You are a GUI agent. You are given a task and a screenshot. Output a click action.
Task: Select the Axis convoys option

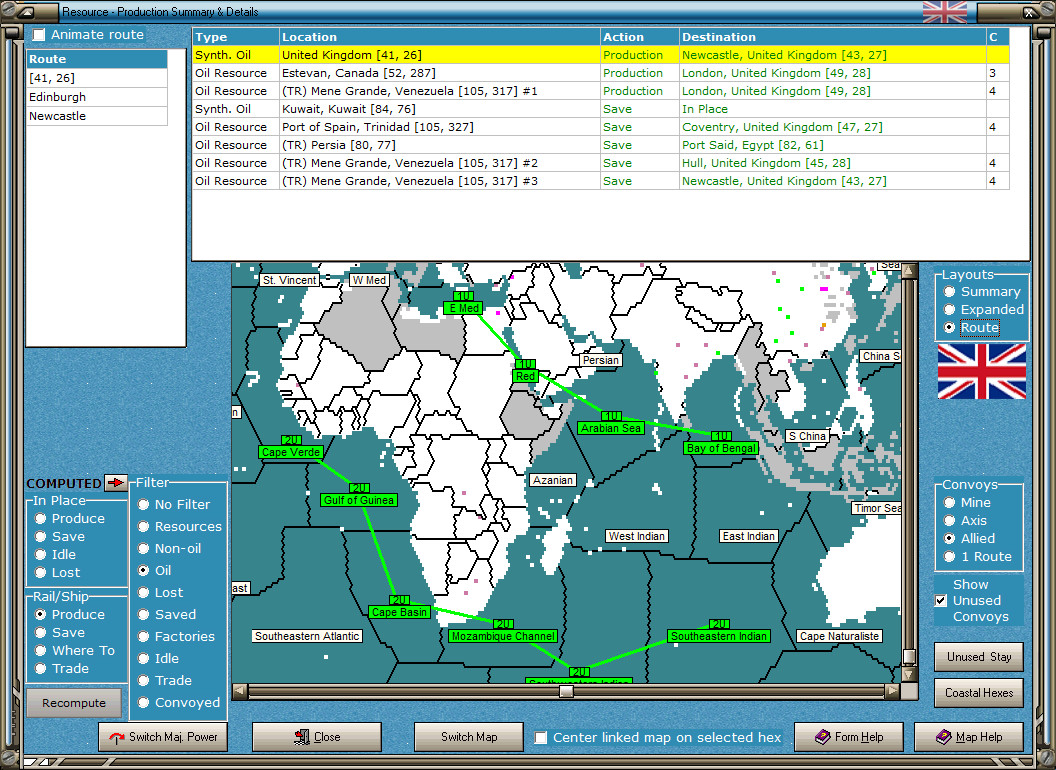tap(950, 521)
